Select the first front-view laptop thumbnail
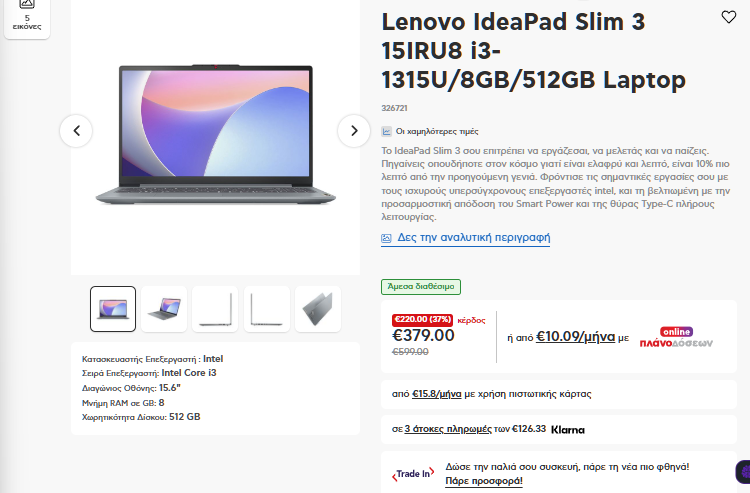 [x=113, y=309]
